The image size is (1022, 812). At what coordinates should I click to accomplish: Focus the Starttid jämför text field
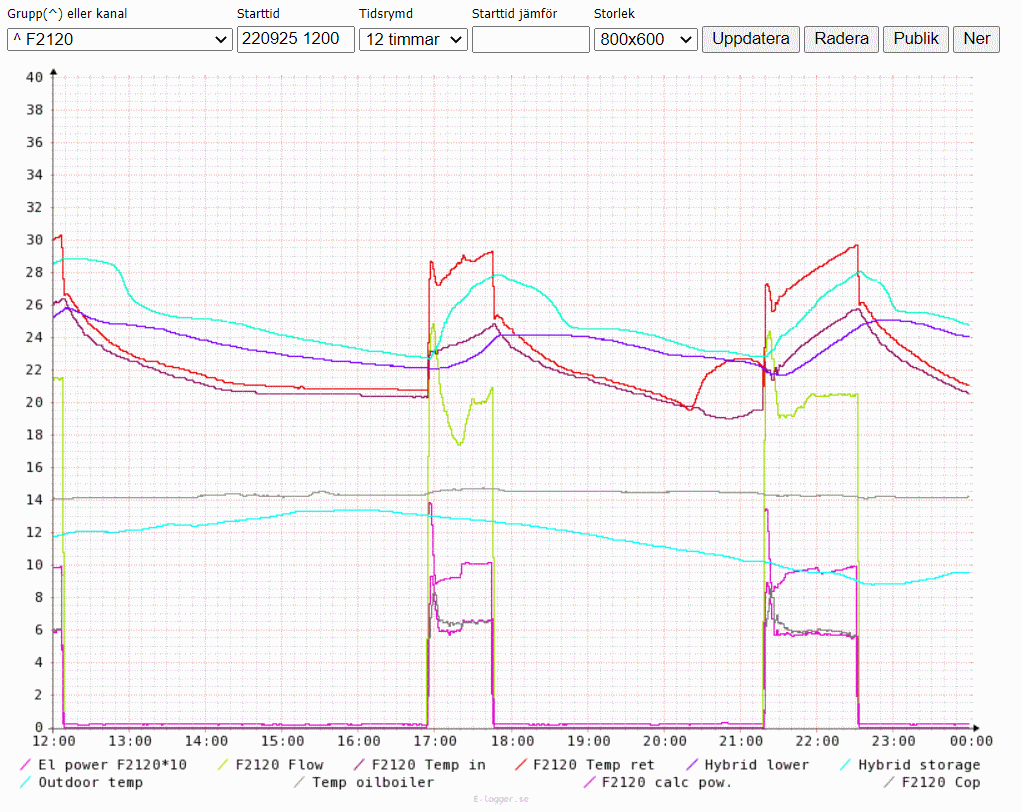530,39
